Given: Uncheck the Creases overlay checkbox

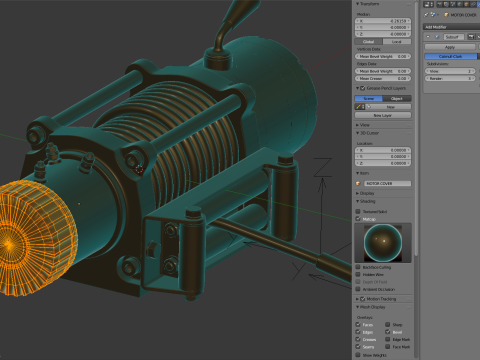Looking at the screenshot, I should coord(358,339).
